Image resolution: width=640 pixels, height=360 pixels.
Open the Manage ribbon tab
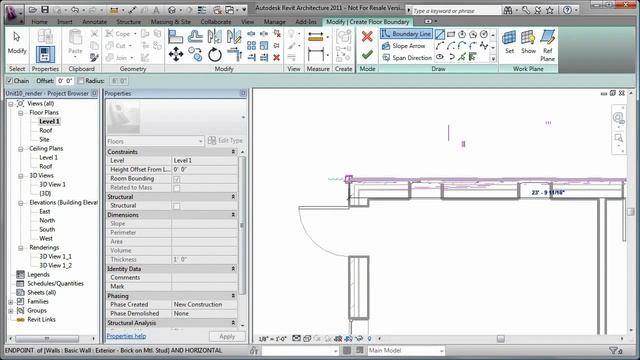pyautogui.click(x=275, y=22)
